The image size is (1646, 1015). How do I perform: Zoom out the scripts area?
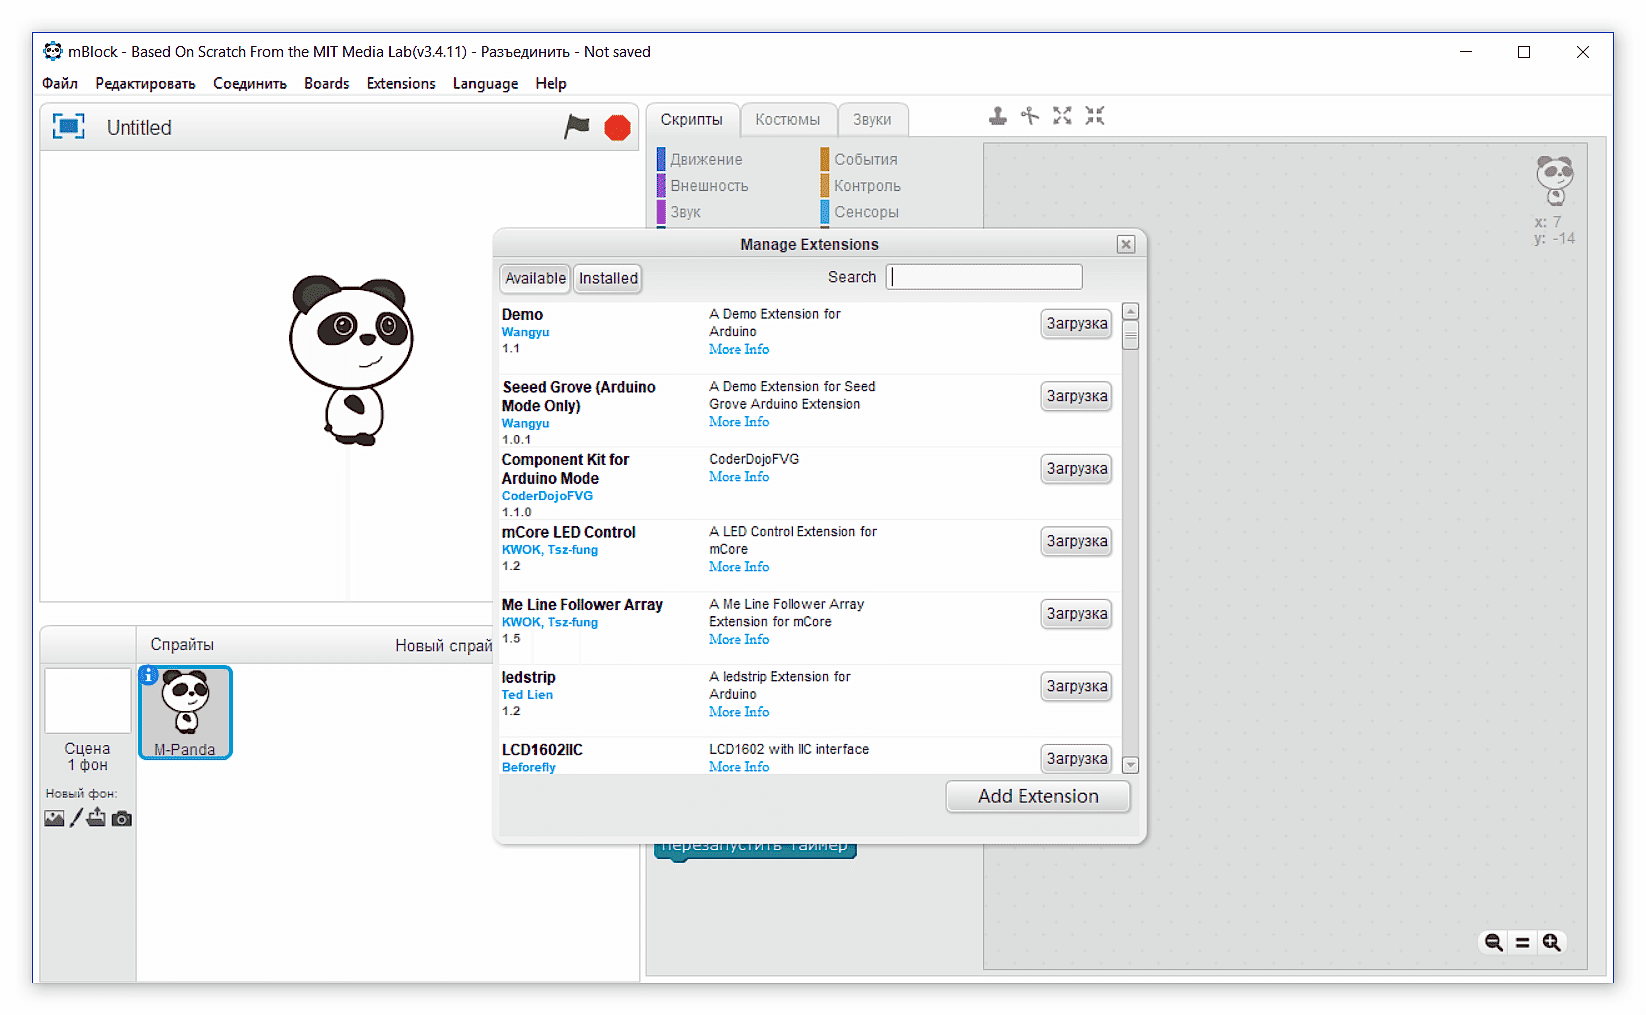tap(1493, 942)
